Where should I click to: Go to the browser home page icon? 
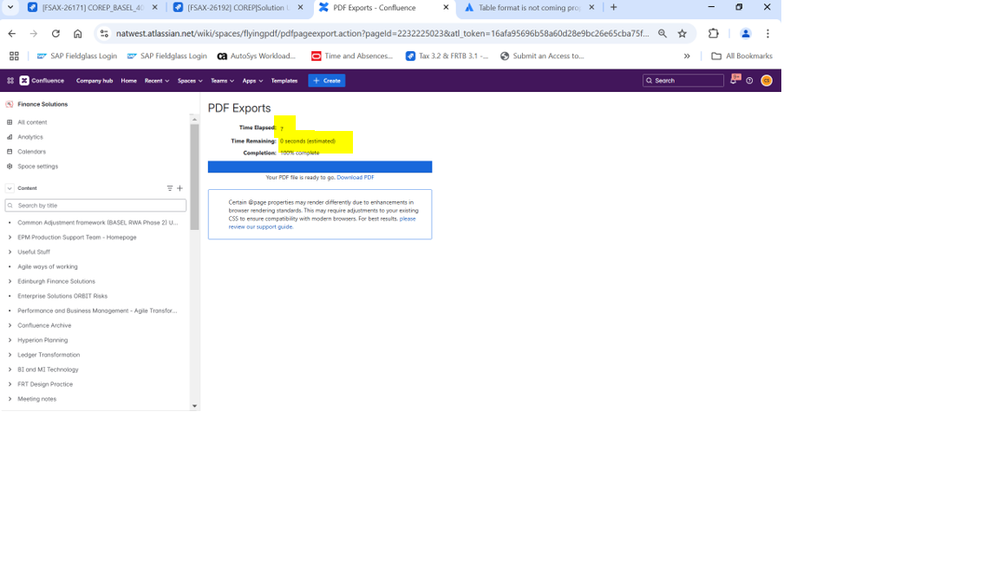(78, 33)
